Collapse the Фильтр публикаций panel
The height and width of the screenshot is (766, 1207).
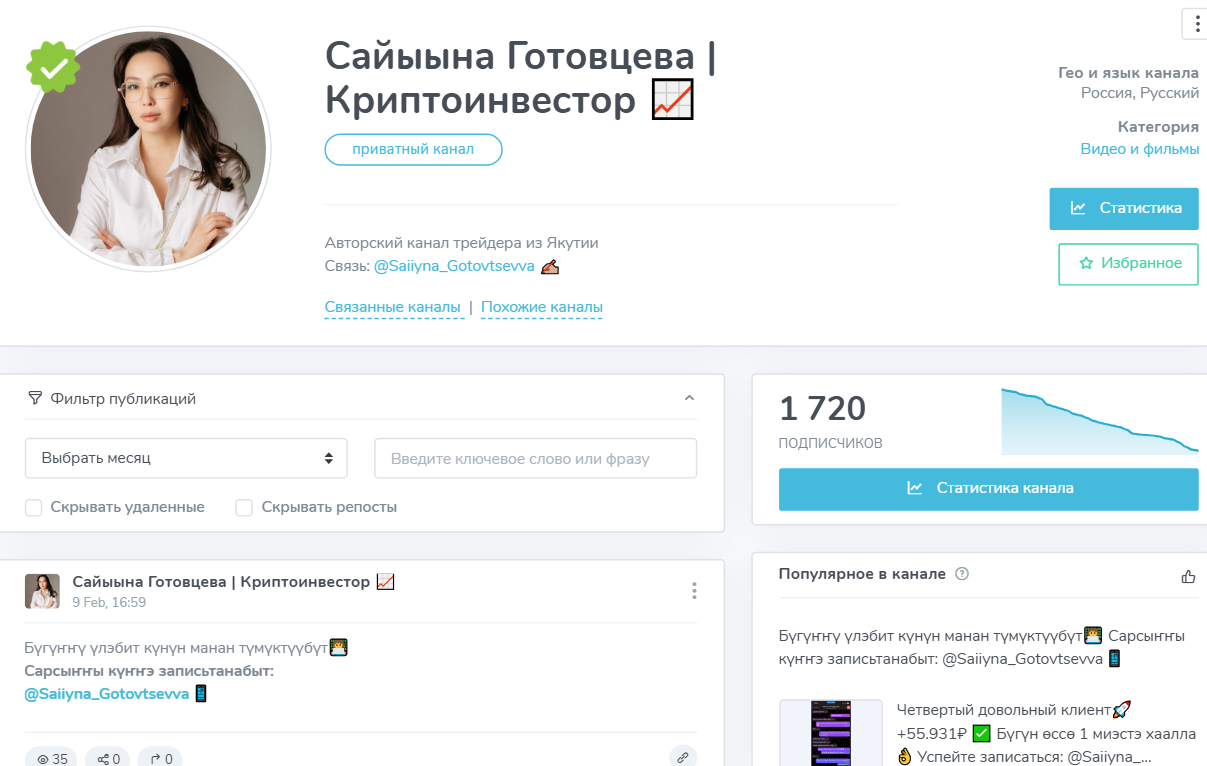[x=689, y=398]
